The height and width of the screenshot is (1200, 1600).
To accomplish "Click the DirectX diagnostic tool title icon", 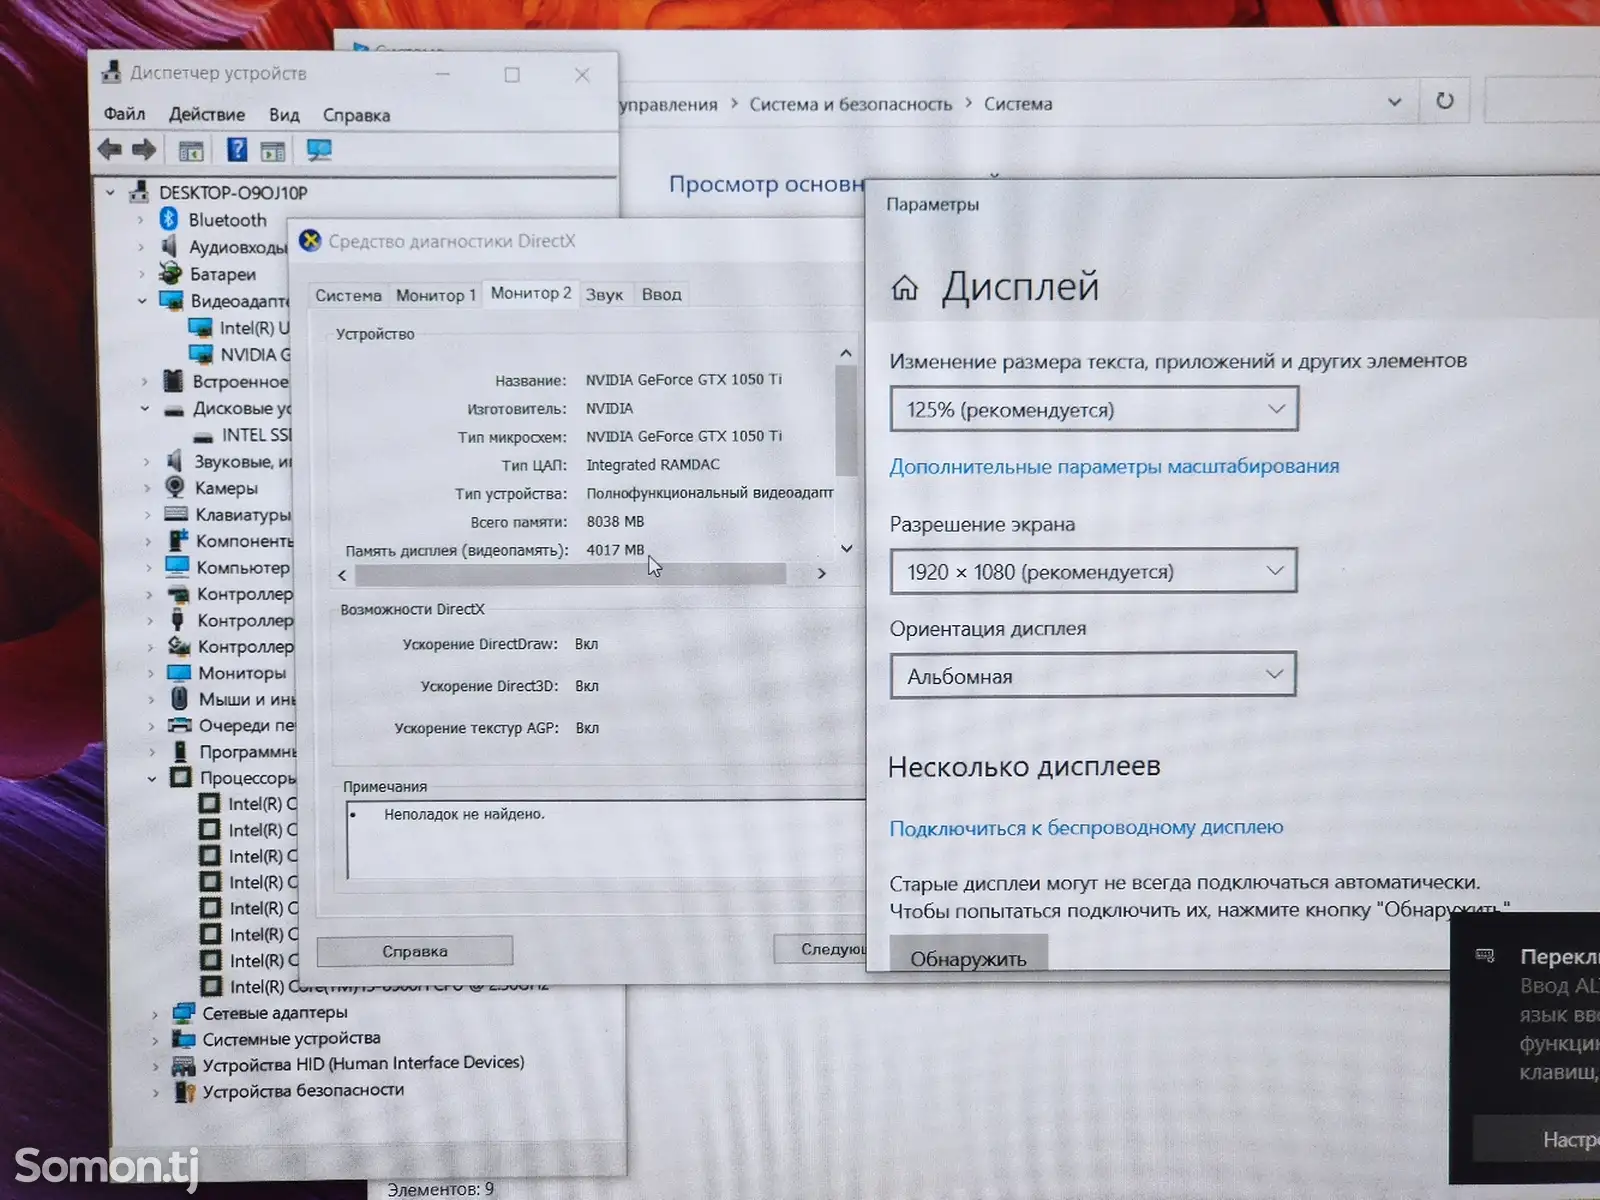I will point(310,240).
